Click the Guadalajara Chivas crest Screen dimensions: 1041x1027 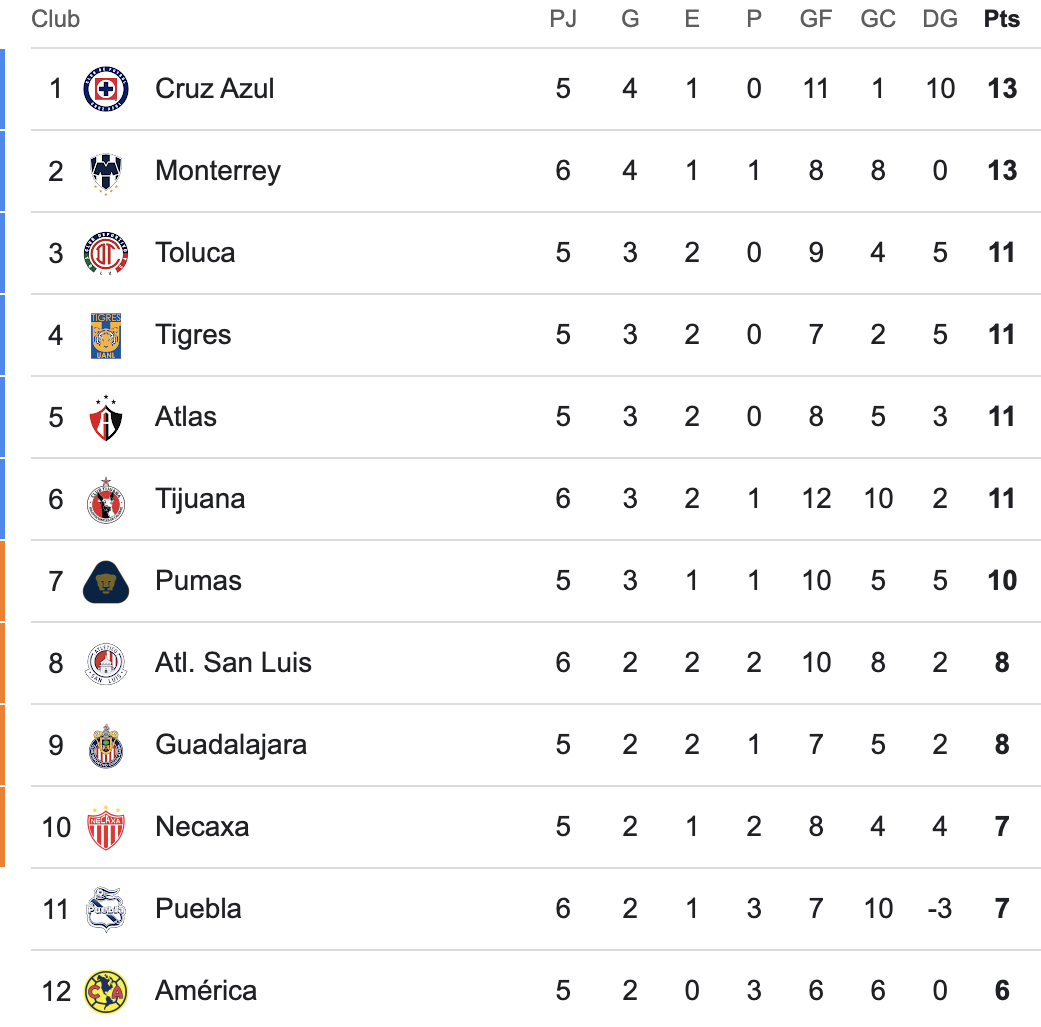pos(105,745)
